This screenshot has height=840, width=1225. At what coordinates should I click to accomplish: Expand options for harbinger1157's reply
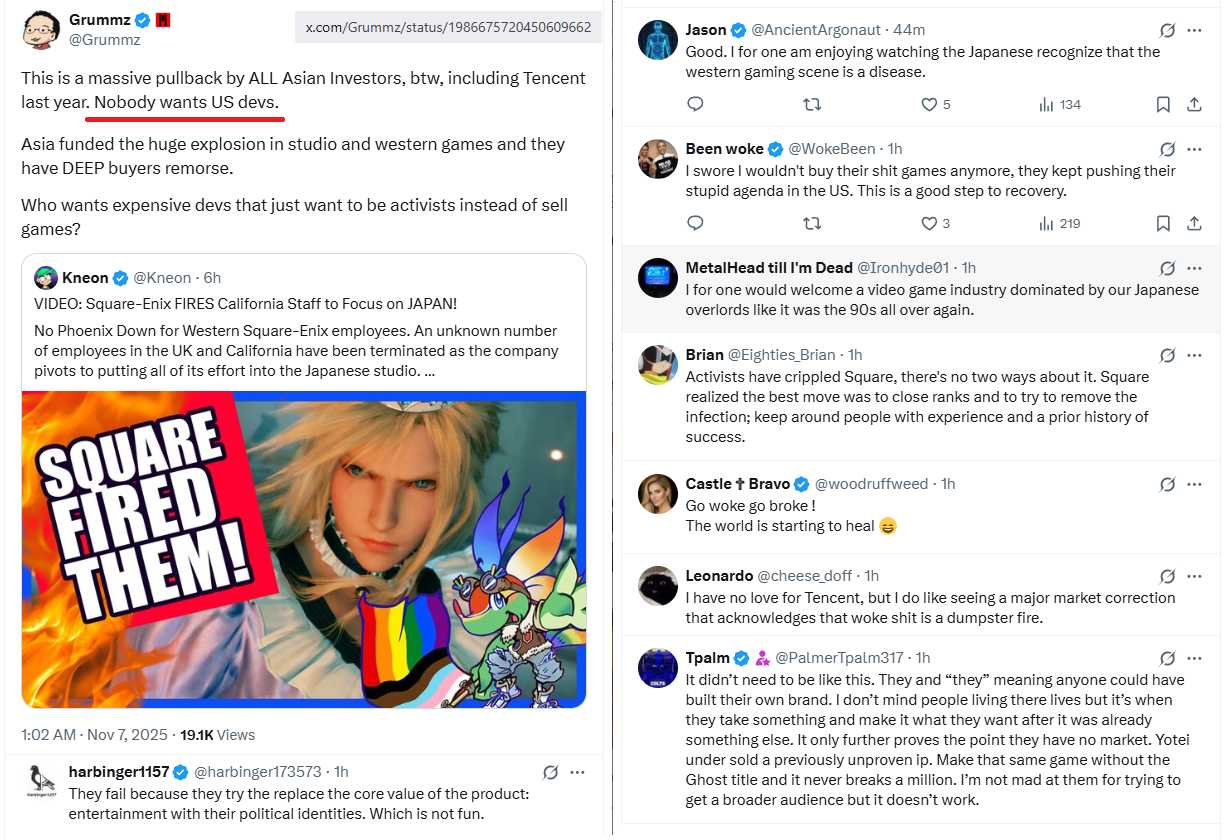coord(577,772)
